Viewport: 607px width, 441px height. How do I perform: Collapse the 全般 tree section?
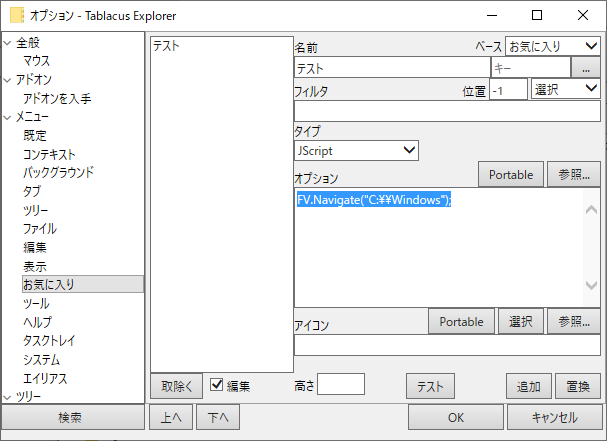point(7,43)
